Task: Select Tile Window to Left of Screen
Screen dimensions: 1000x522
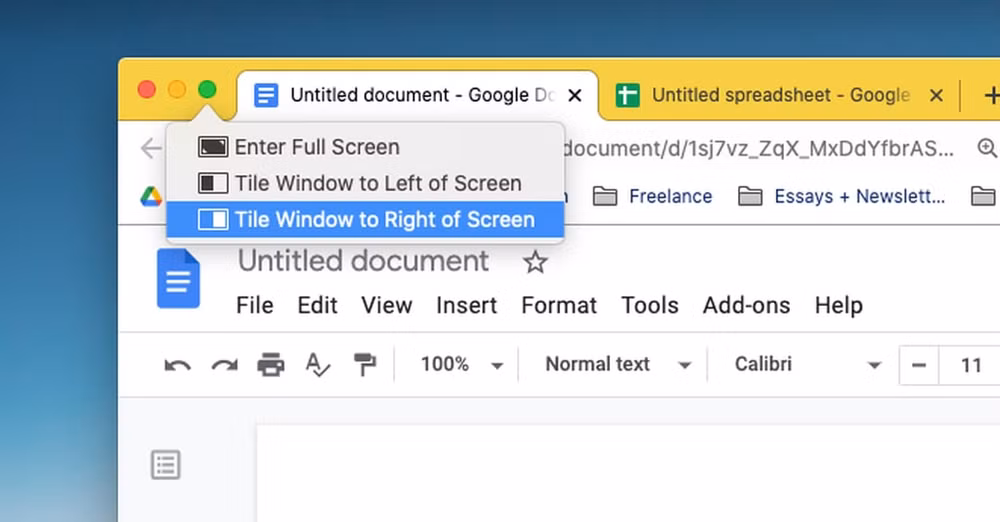Action: pos(365,183)
